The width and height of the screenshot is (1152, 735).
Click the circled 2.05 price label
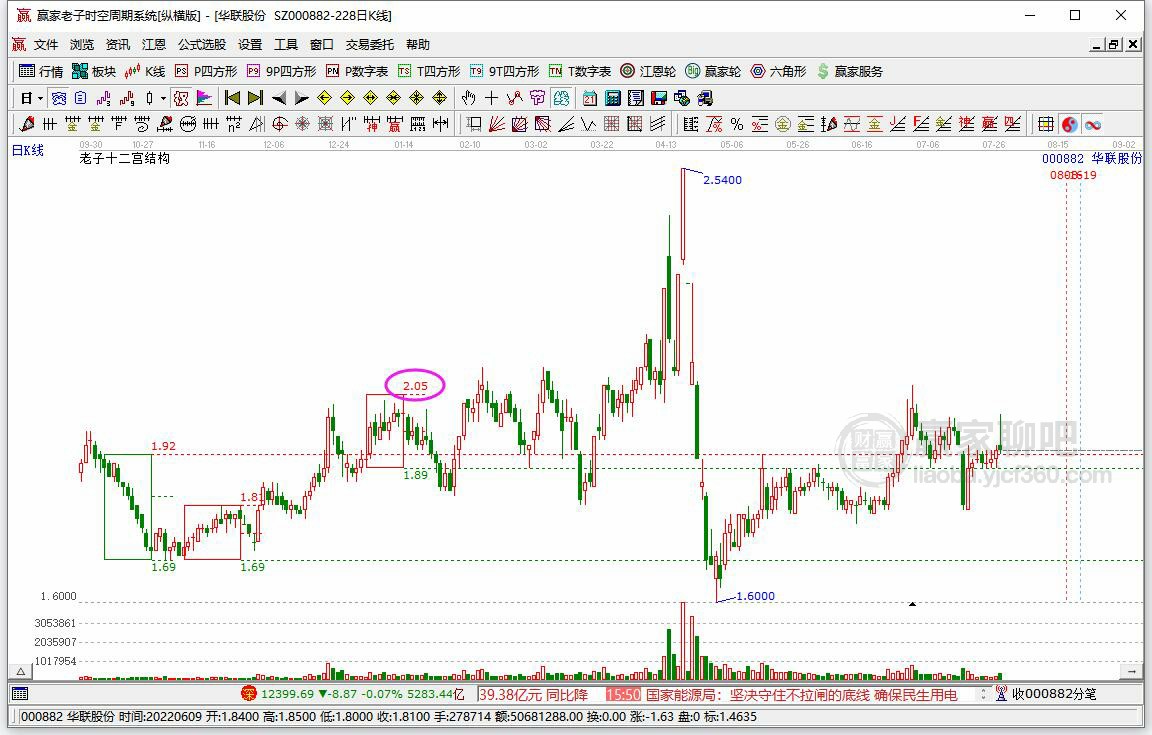click(x=415, y=386)
